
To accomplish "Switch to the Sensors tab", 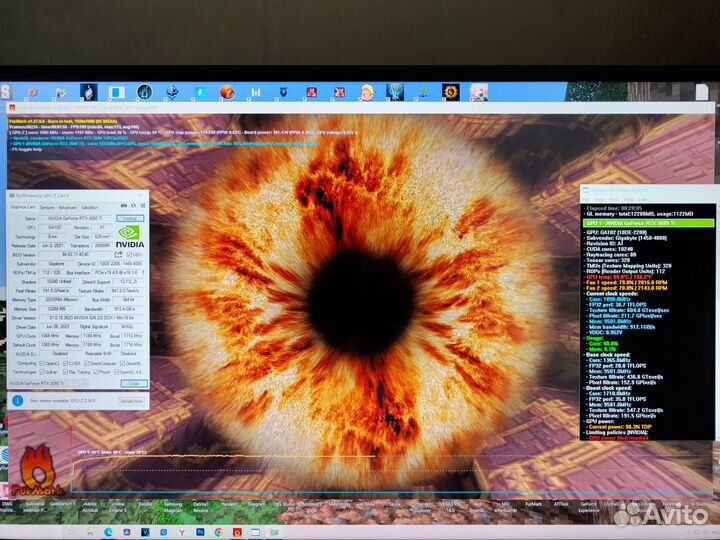I will [x=47, y=208].
